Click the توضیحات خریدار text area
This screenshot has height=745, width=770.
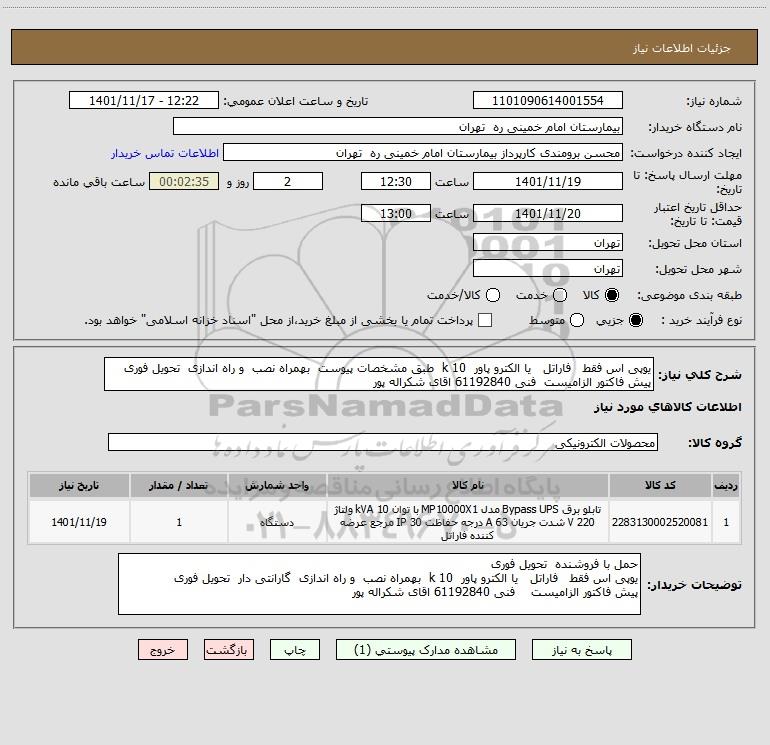379,584
